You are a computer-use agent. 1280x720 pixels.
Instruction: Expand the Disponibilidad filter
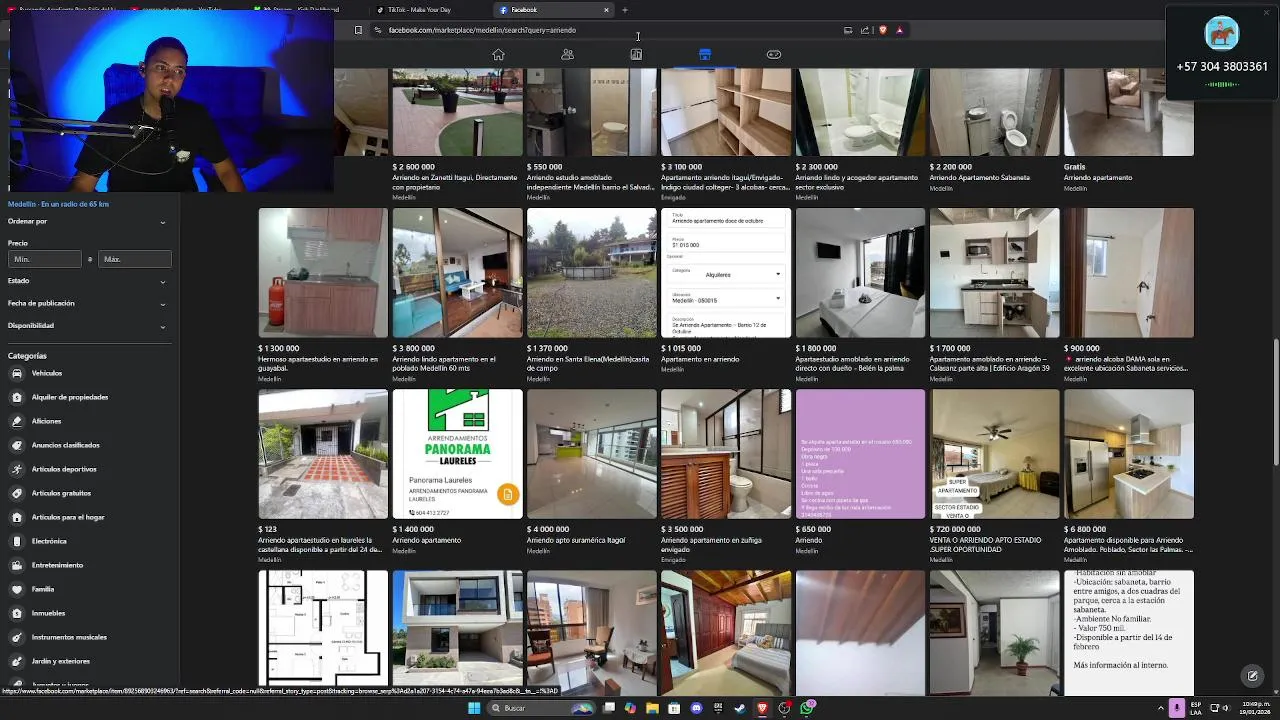point(88,325)
